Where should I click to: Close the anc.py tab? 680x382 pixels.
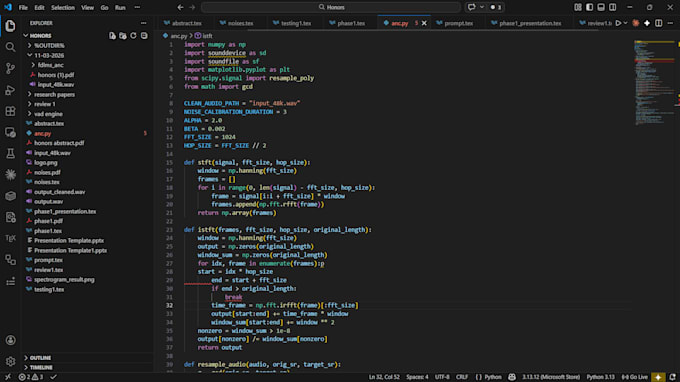click(x=424, y=23)
